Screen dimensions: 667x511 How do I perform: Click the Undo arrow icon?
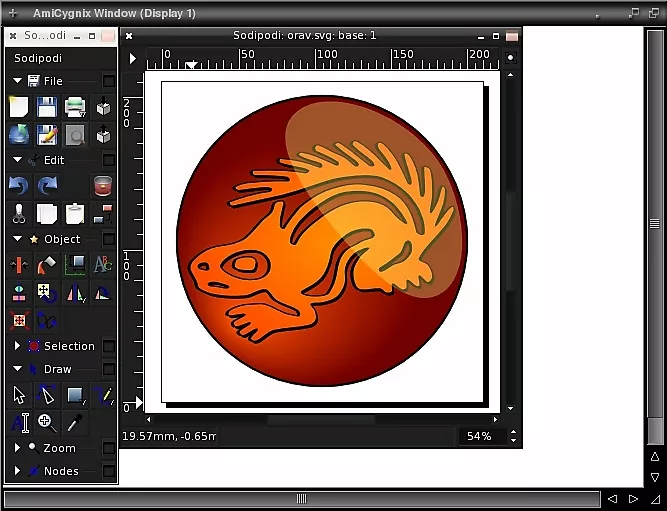click(18, 186)
